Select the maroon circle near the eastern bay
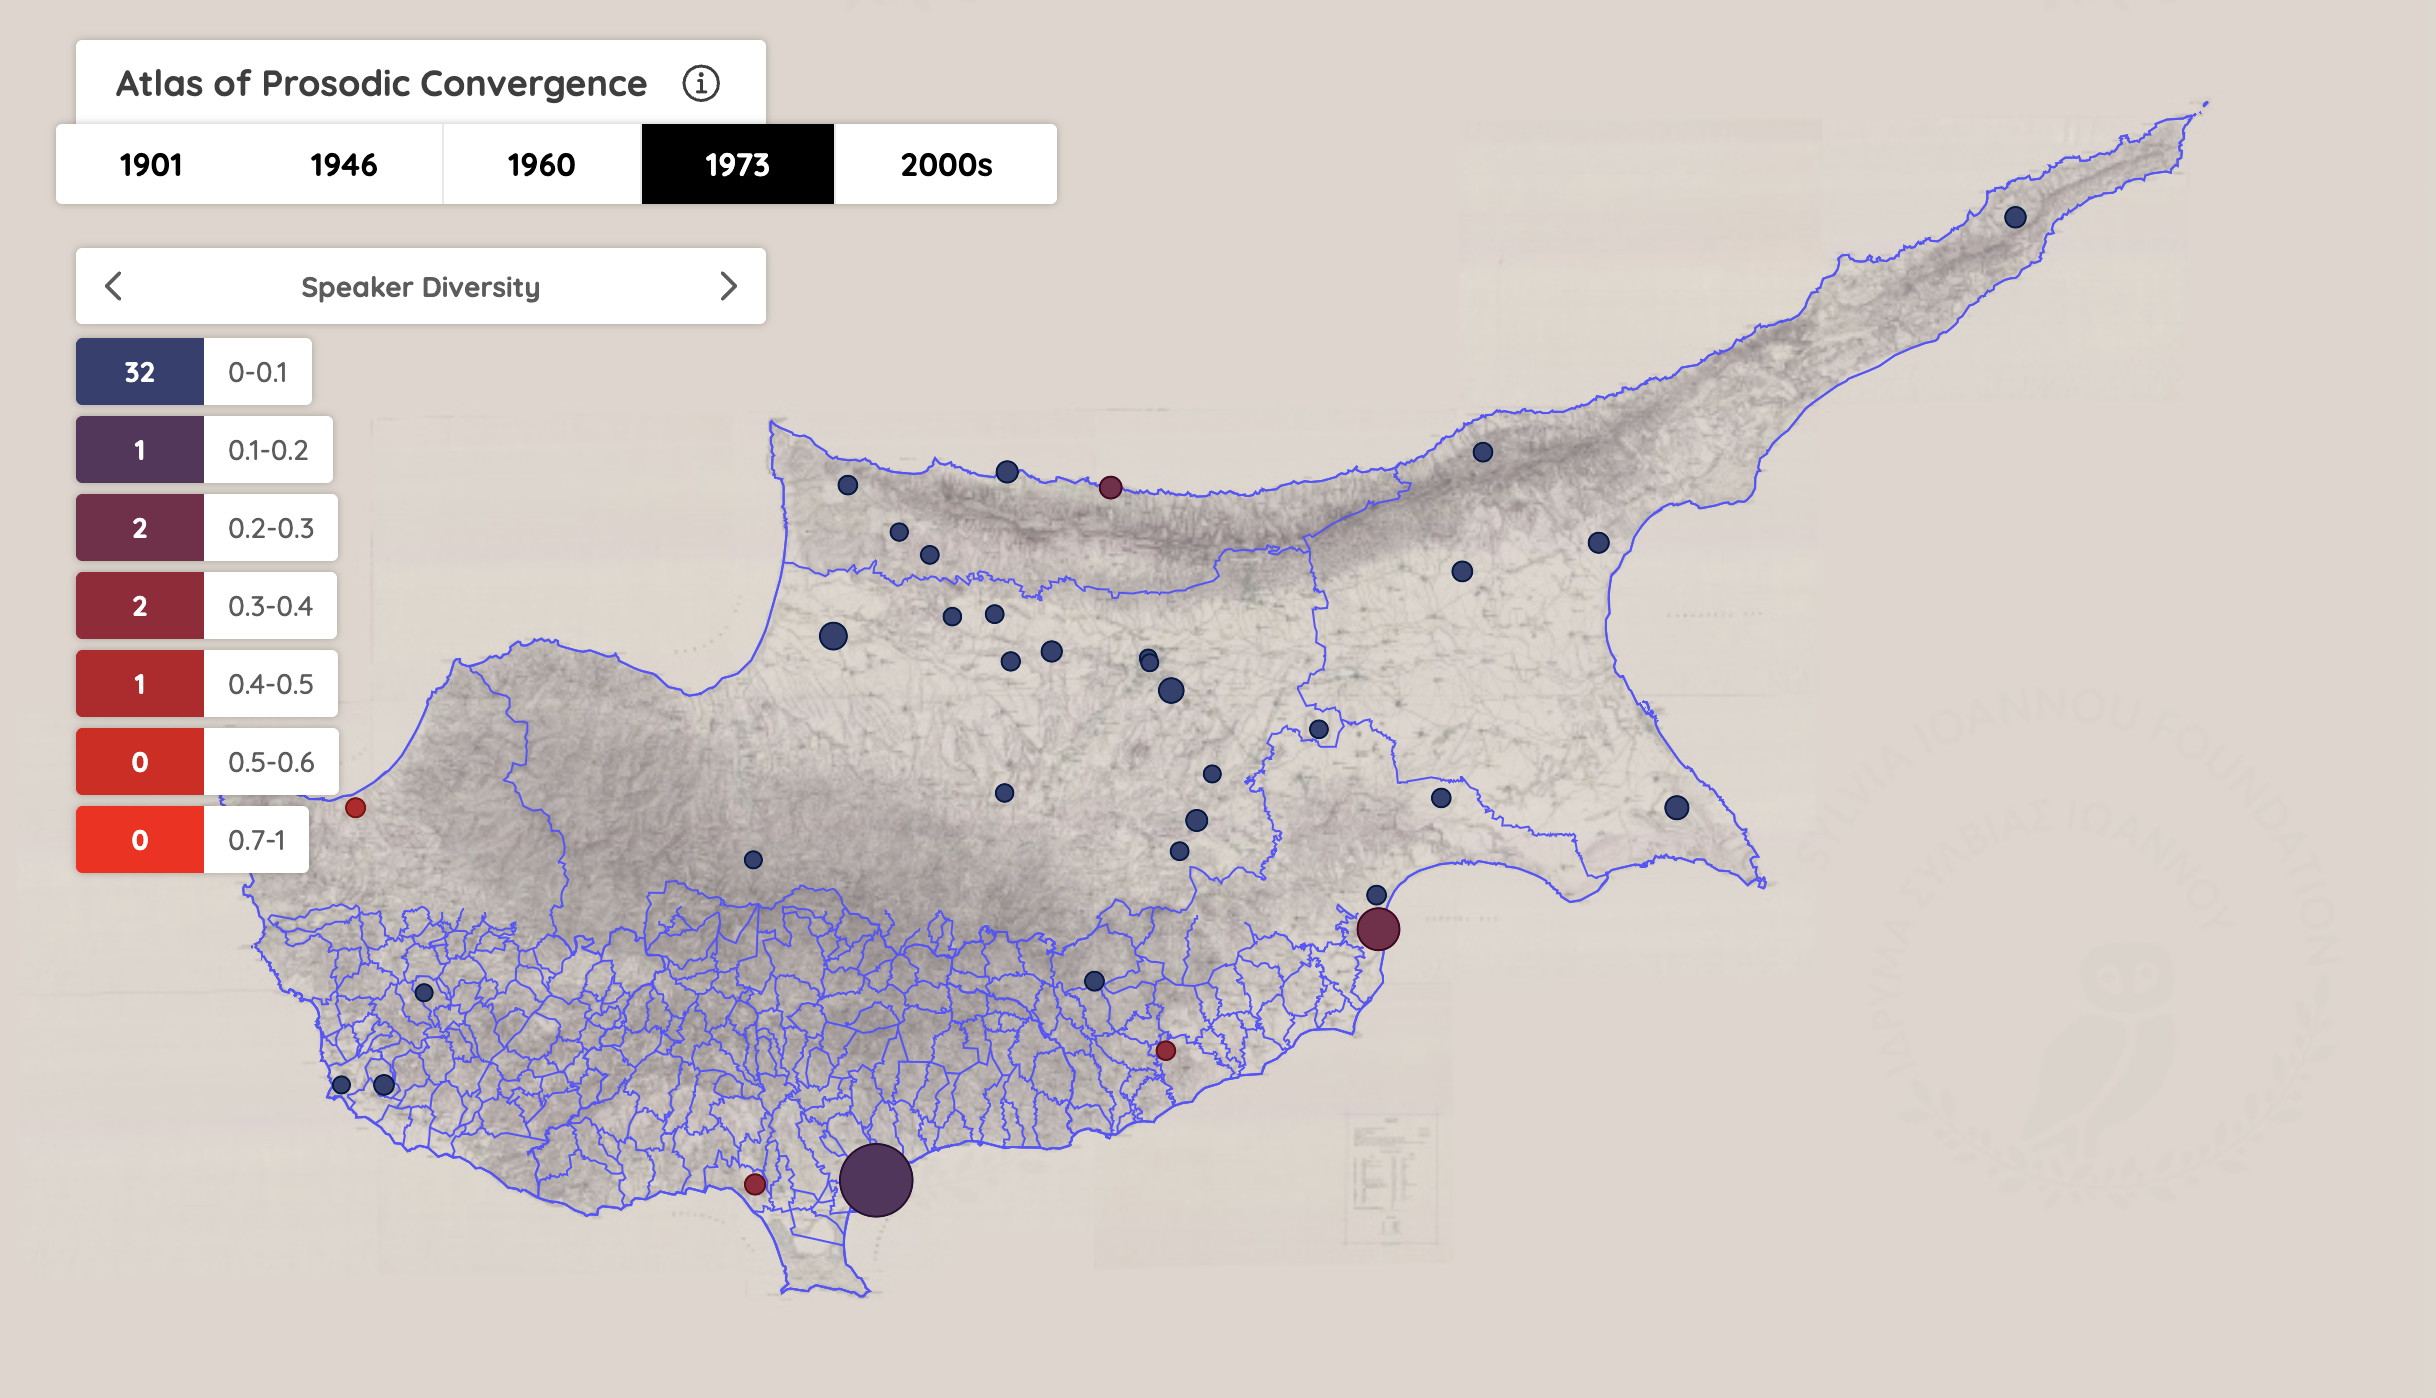 (x=1379, y=929)
